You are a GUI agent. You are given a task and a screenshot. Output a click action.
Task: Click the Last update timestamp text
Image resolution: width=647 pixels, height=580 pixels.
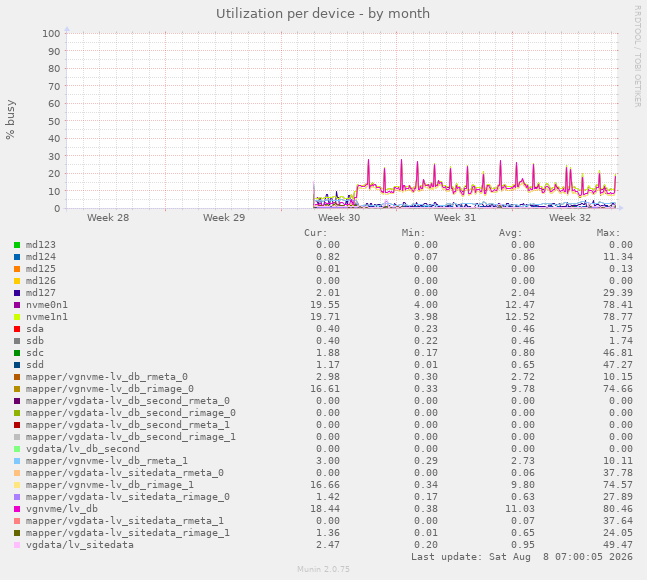tap(522, 557)
